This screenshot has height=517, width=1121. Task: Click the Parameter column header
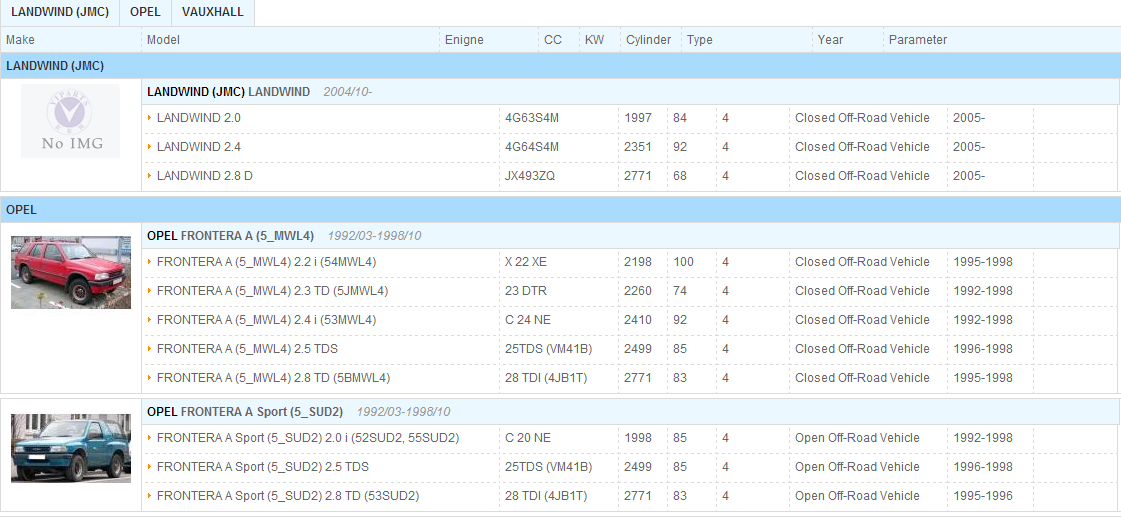(918, 40)
